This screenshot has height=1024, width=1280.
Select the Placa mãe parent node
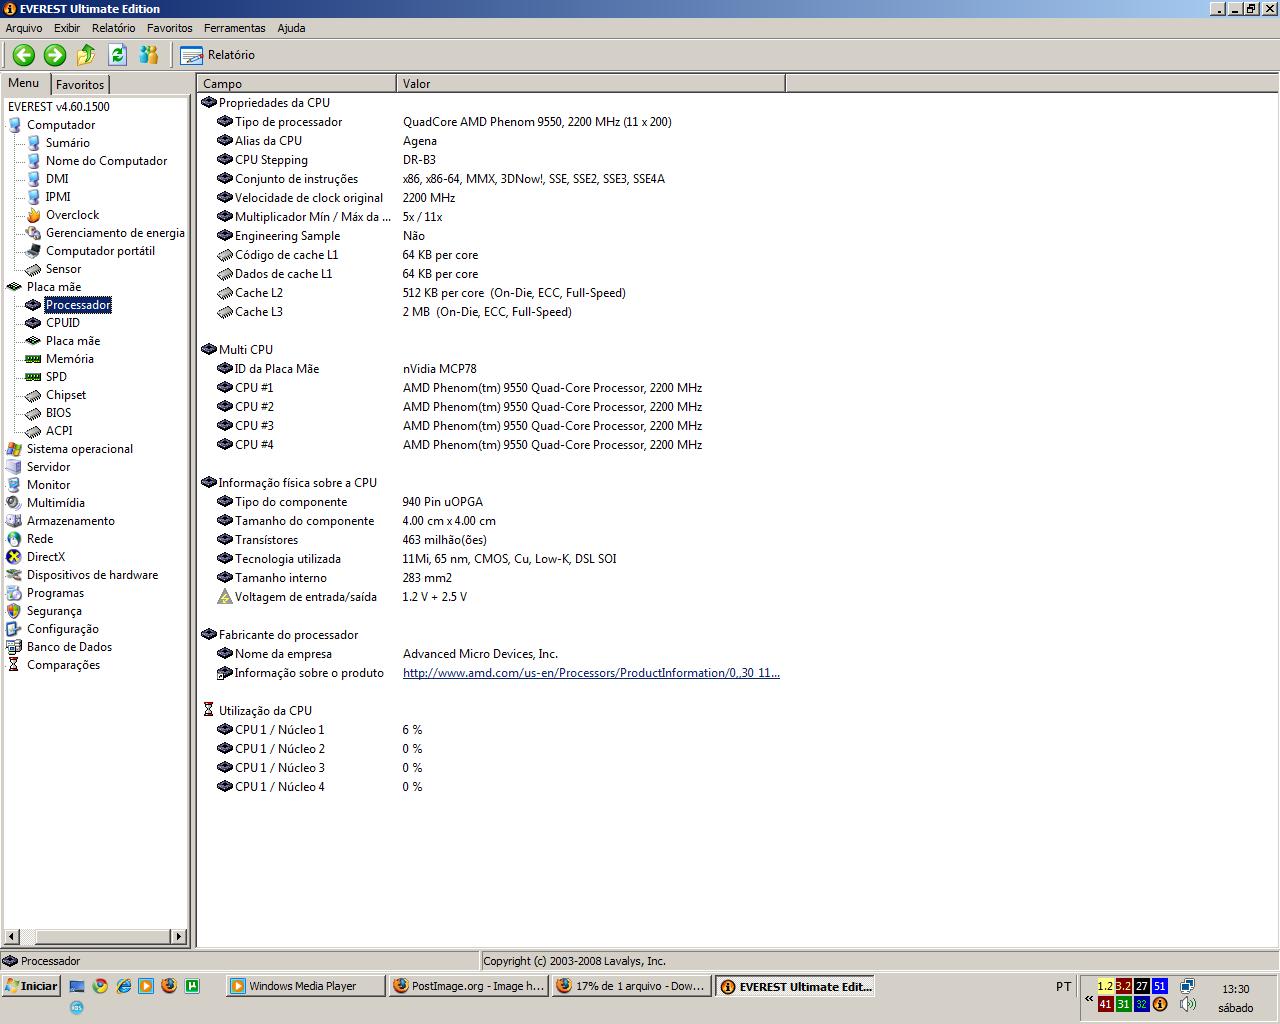[53, 287]
